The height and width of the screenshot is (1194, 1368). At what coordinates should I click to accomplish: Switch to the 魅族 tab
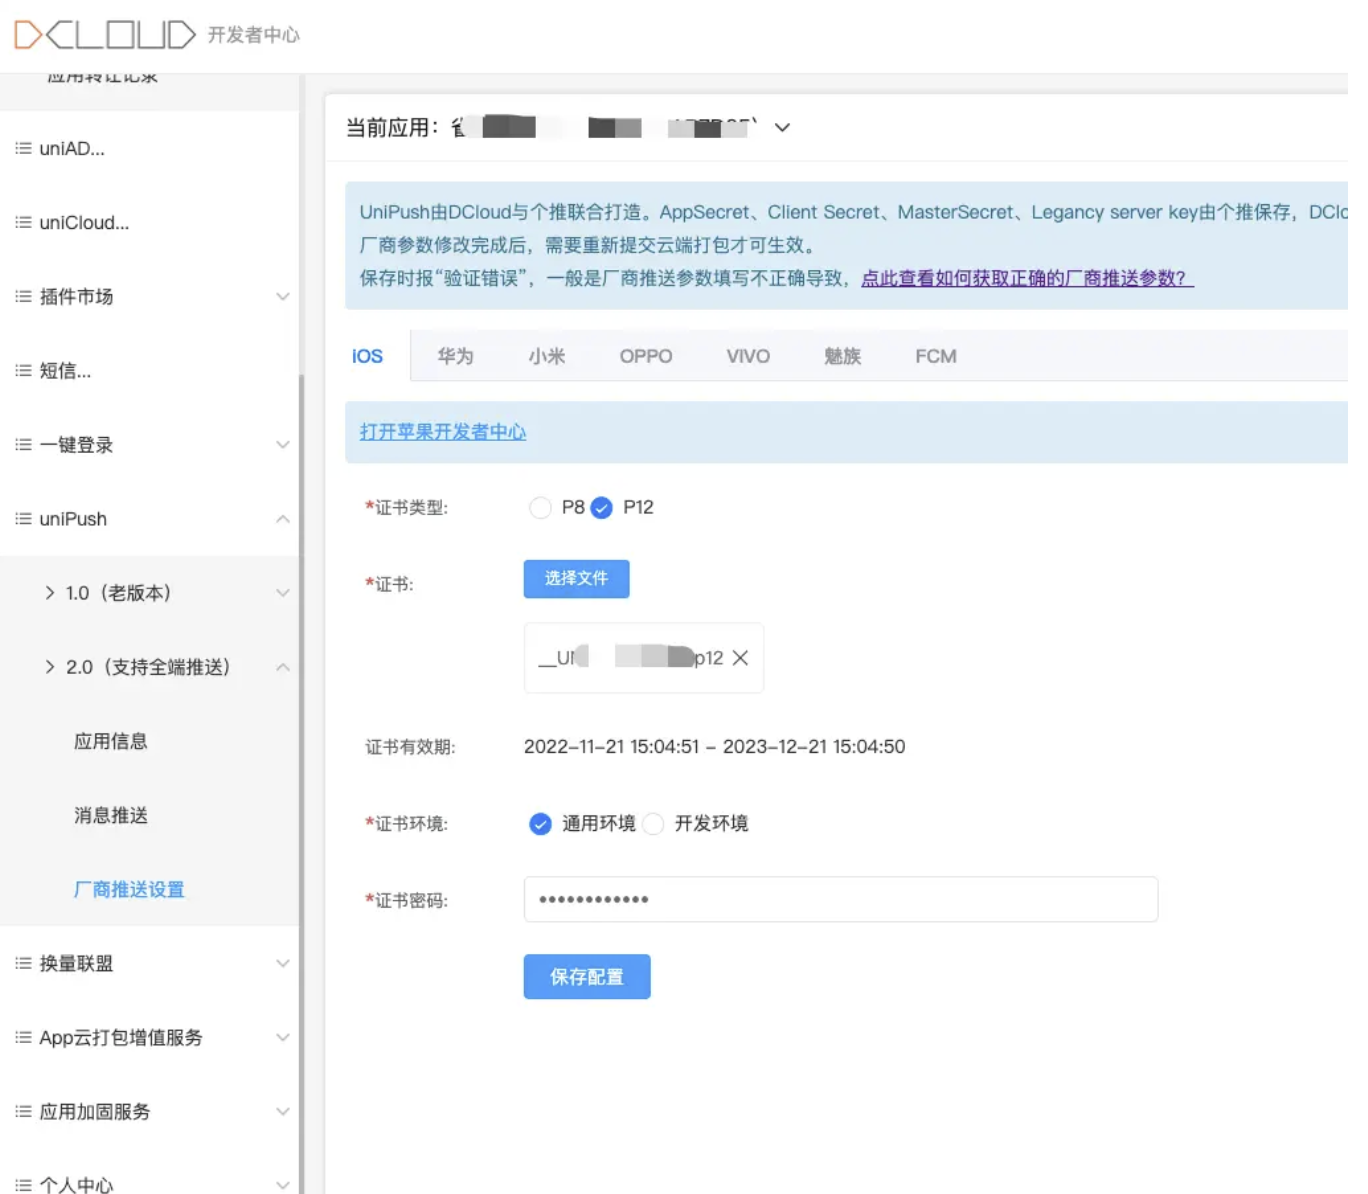coord(842,356)
